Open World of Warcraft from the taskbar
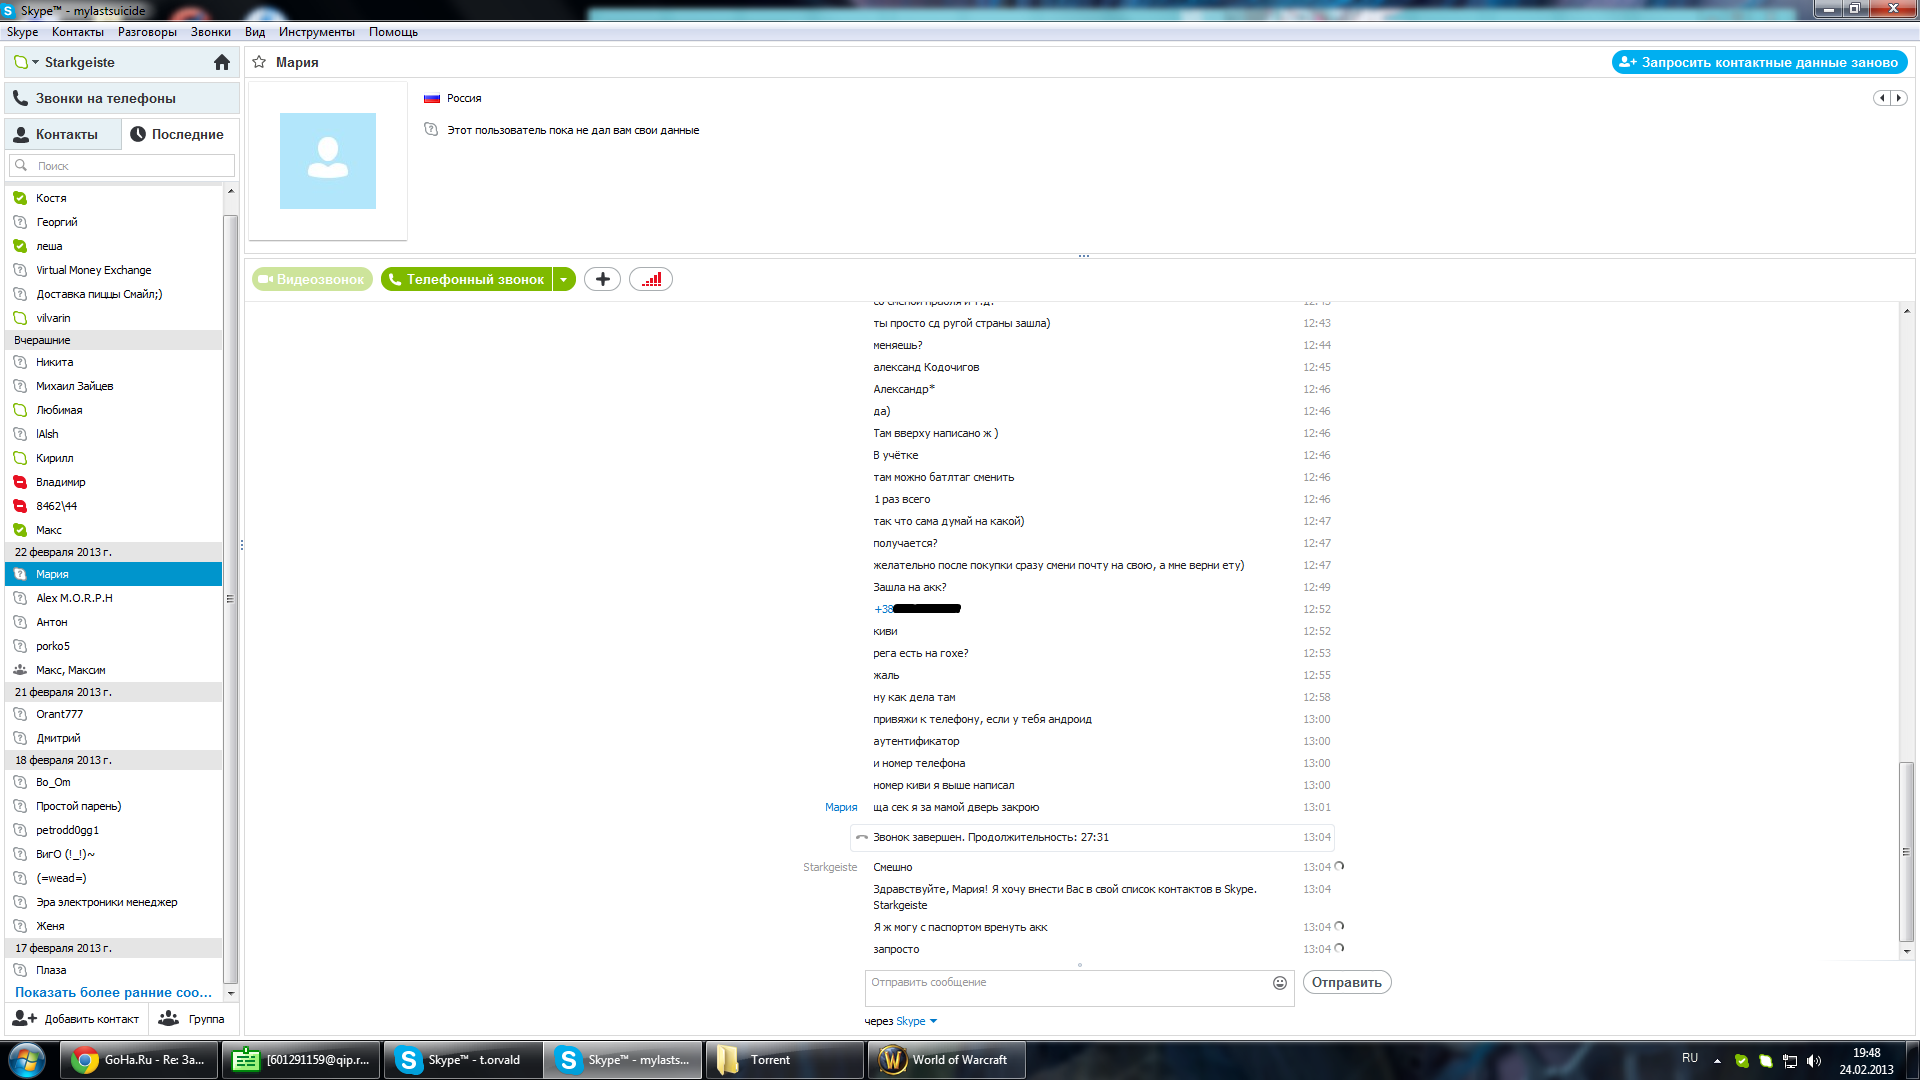The height and width of the screenshot is (1080, 1920). pos(945,1060)
